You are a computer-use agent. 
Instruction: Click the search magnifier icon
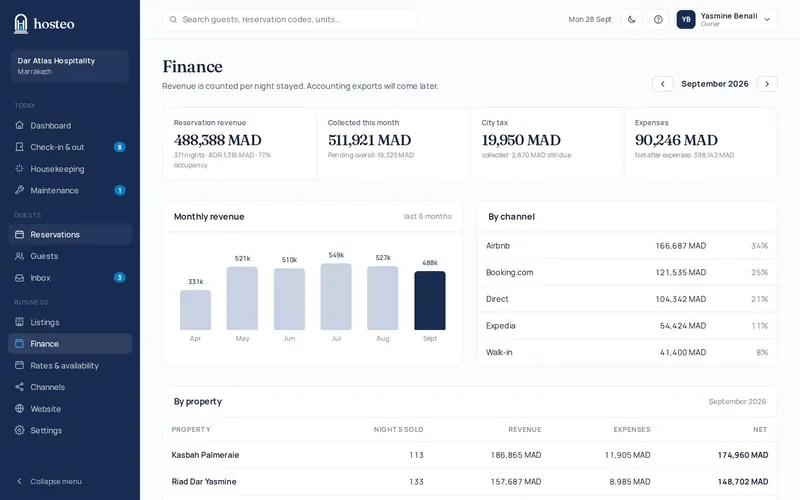173,19
